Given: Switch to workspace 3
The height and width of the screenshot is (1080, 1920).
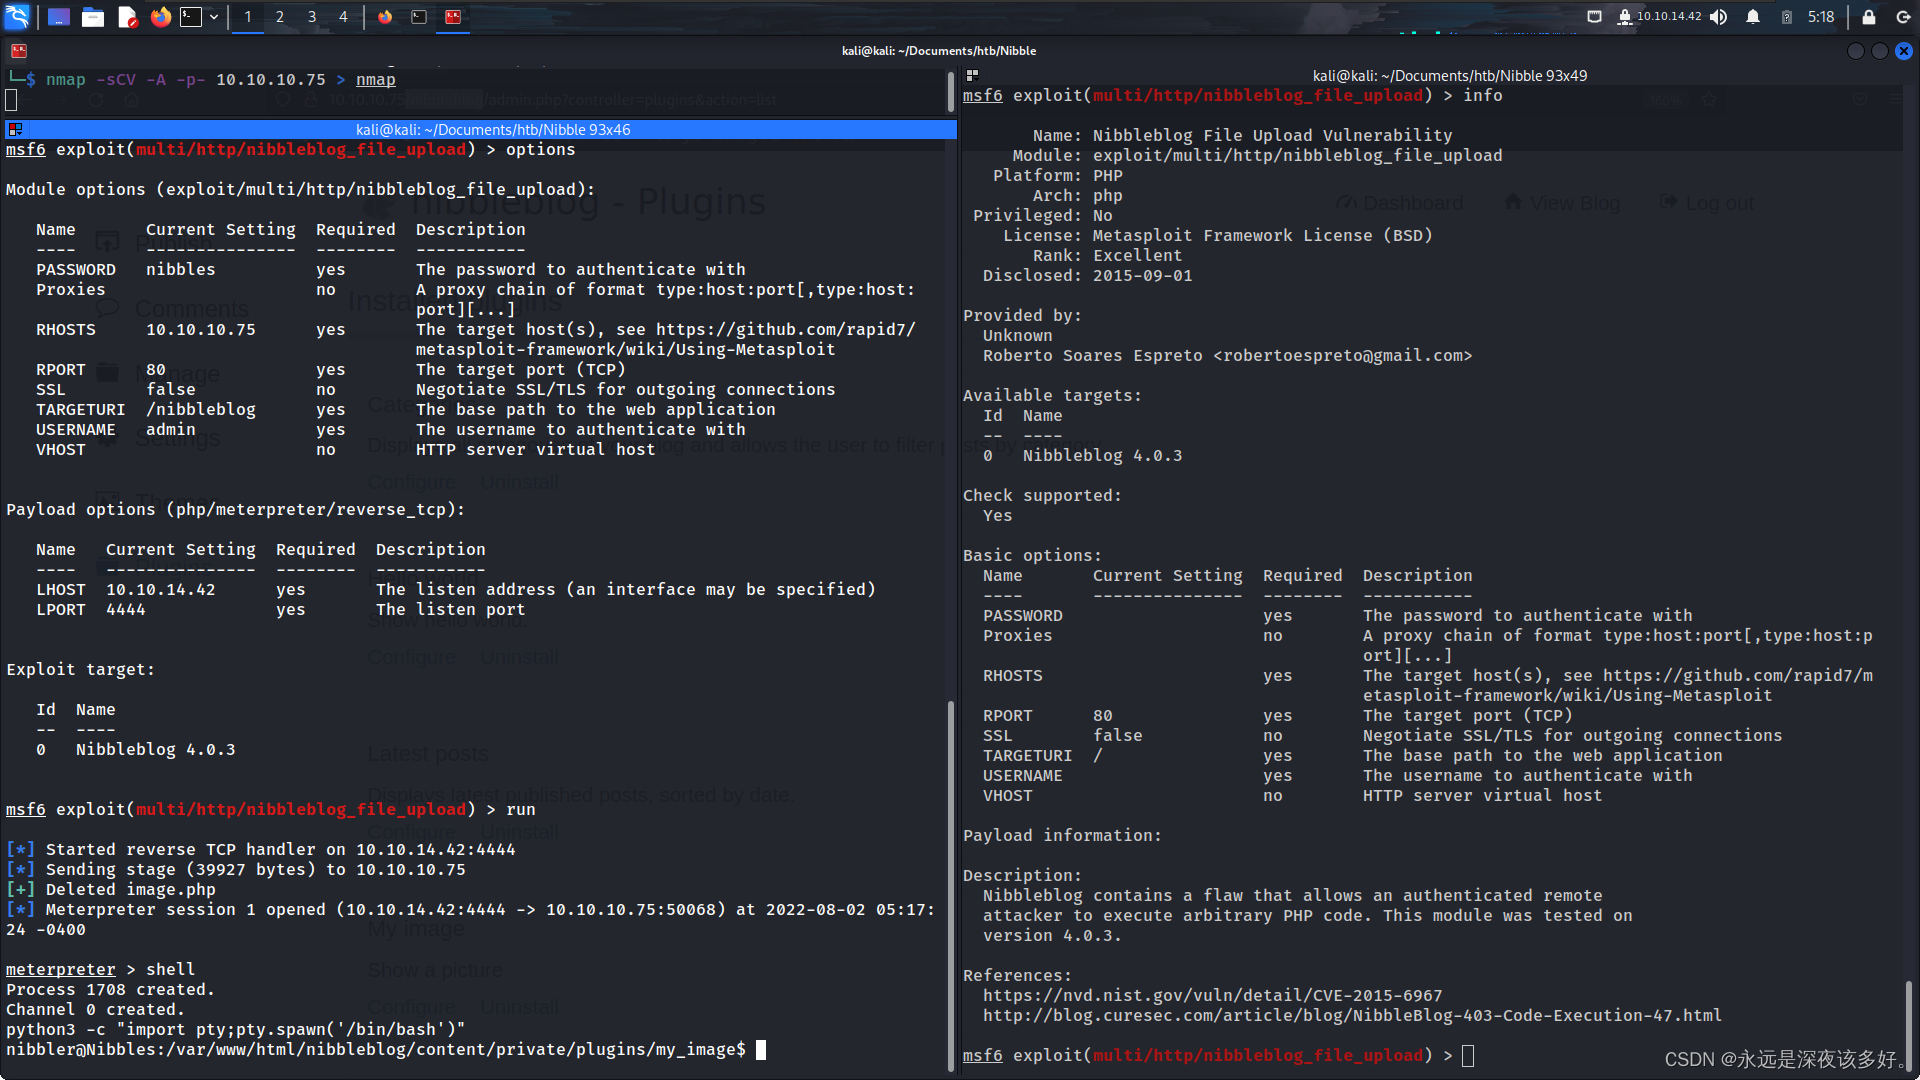Looking at the screenshot, I should (x=312, y=17).
